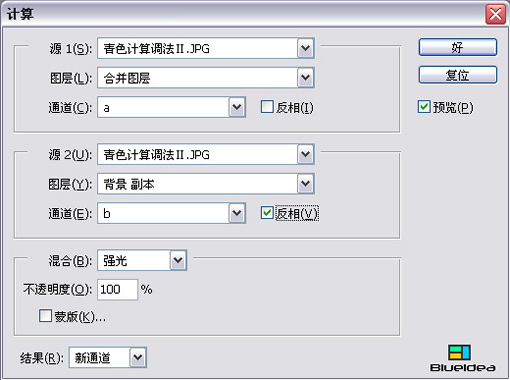Click the 青色计算调法II.JPG text in source 1
The width and height of the screenshot is (510, 380).
tap(156, 49)
